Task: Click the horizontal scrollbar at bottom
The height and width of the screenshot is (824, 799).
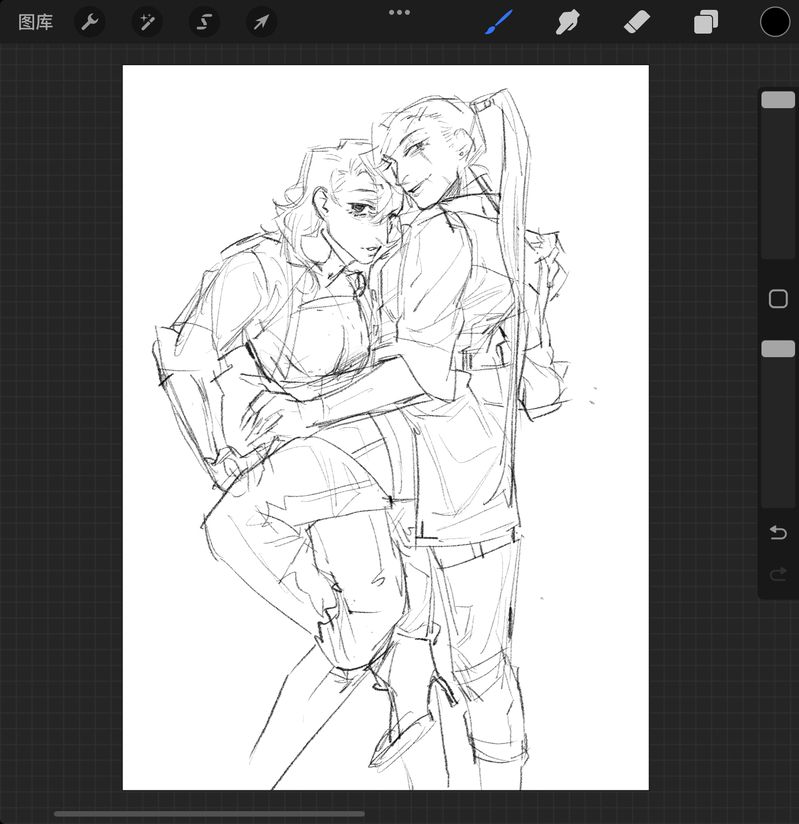Action: click(209, 813)
